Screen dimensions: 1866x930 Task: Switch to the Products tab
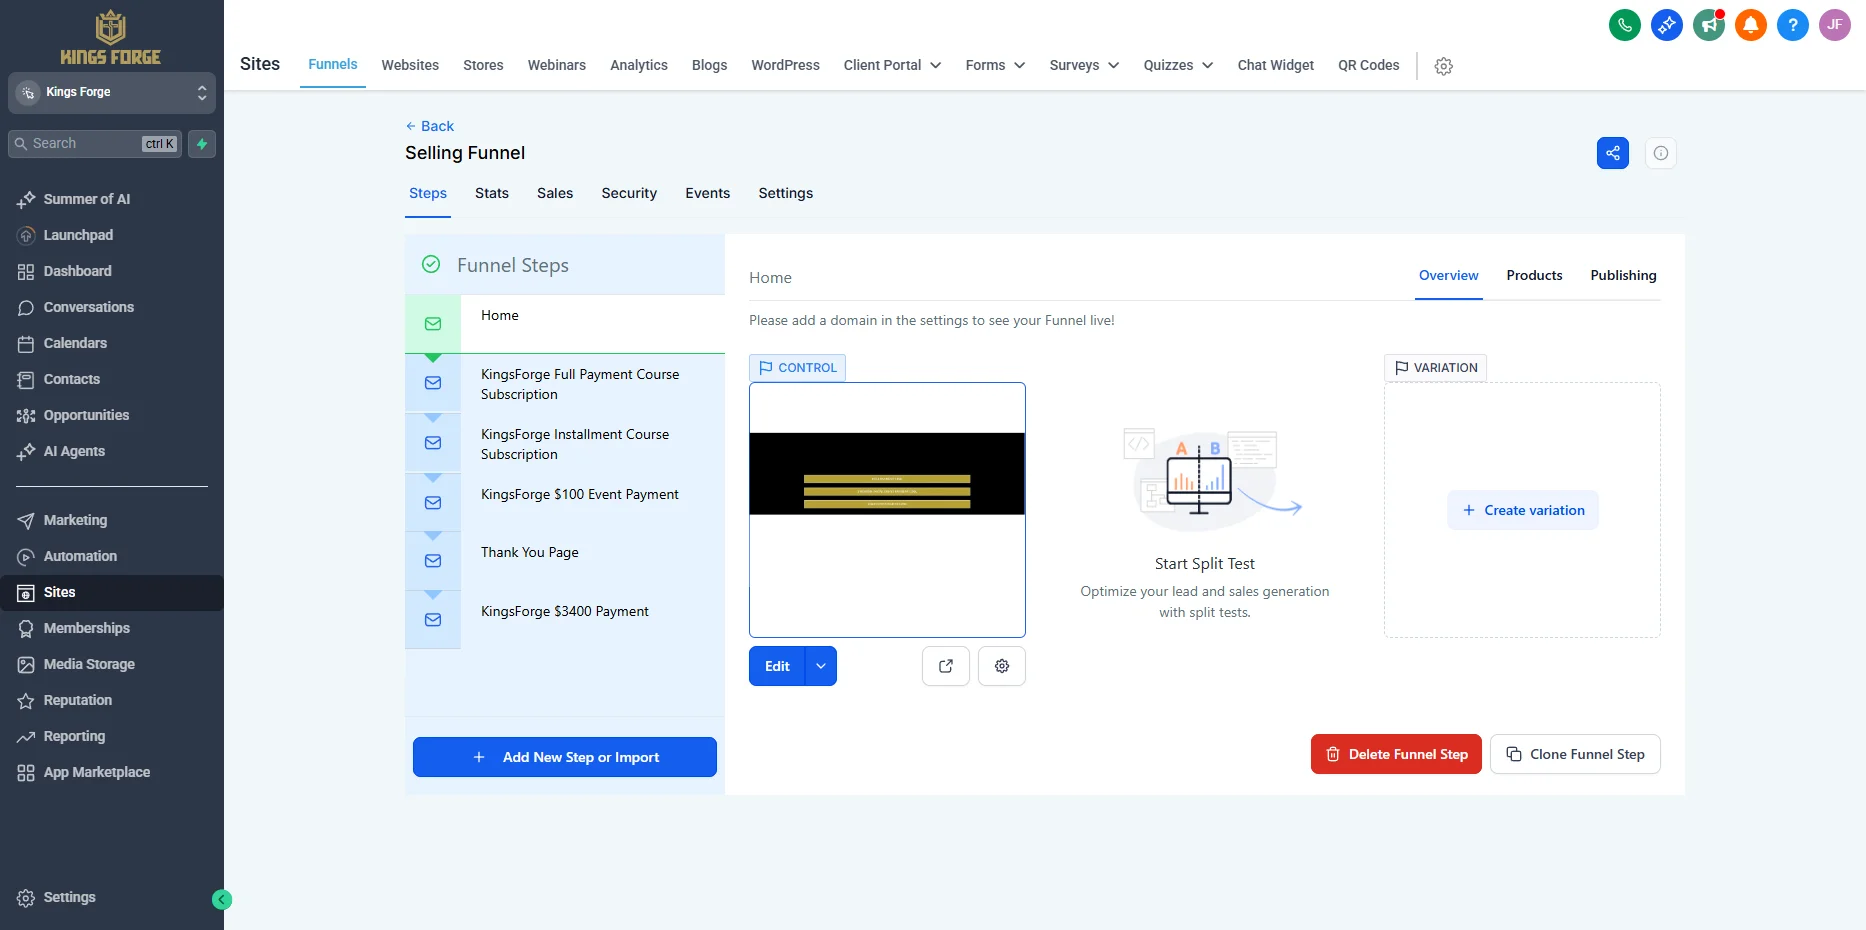coord(1534,275)
